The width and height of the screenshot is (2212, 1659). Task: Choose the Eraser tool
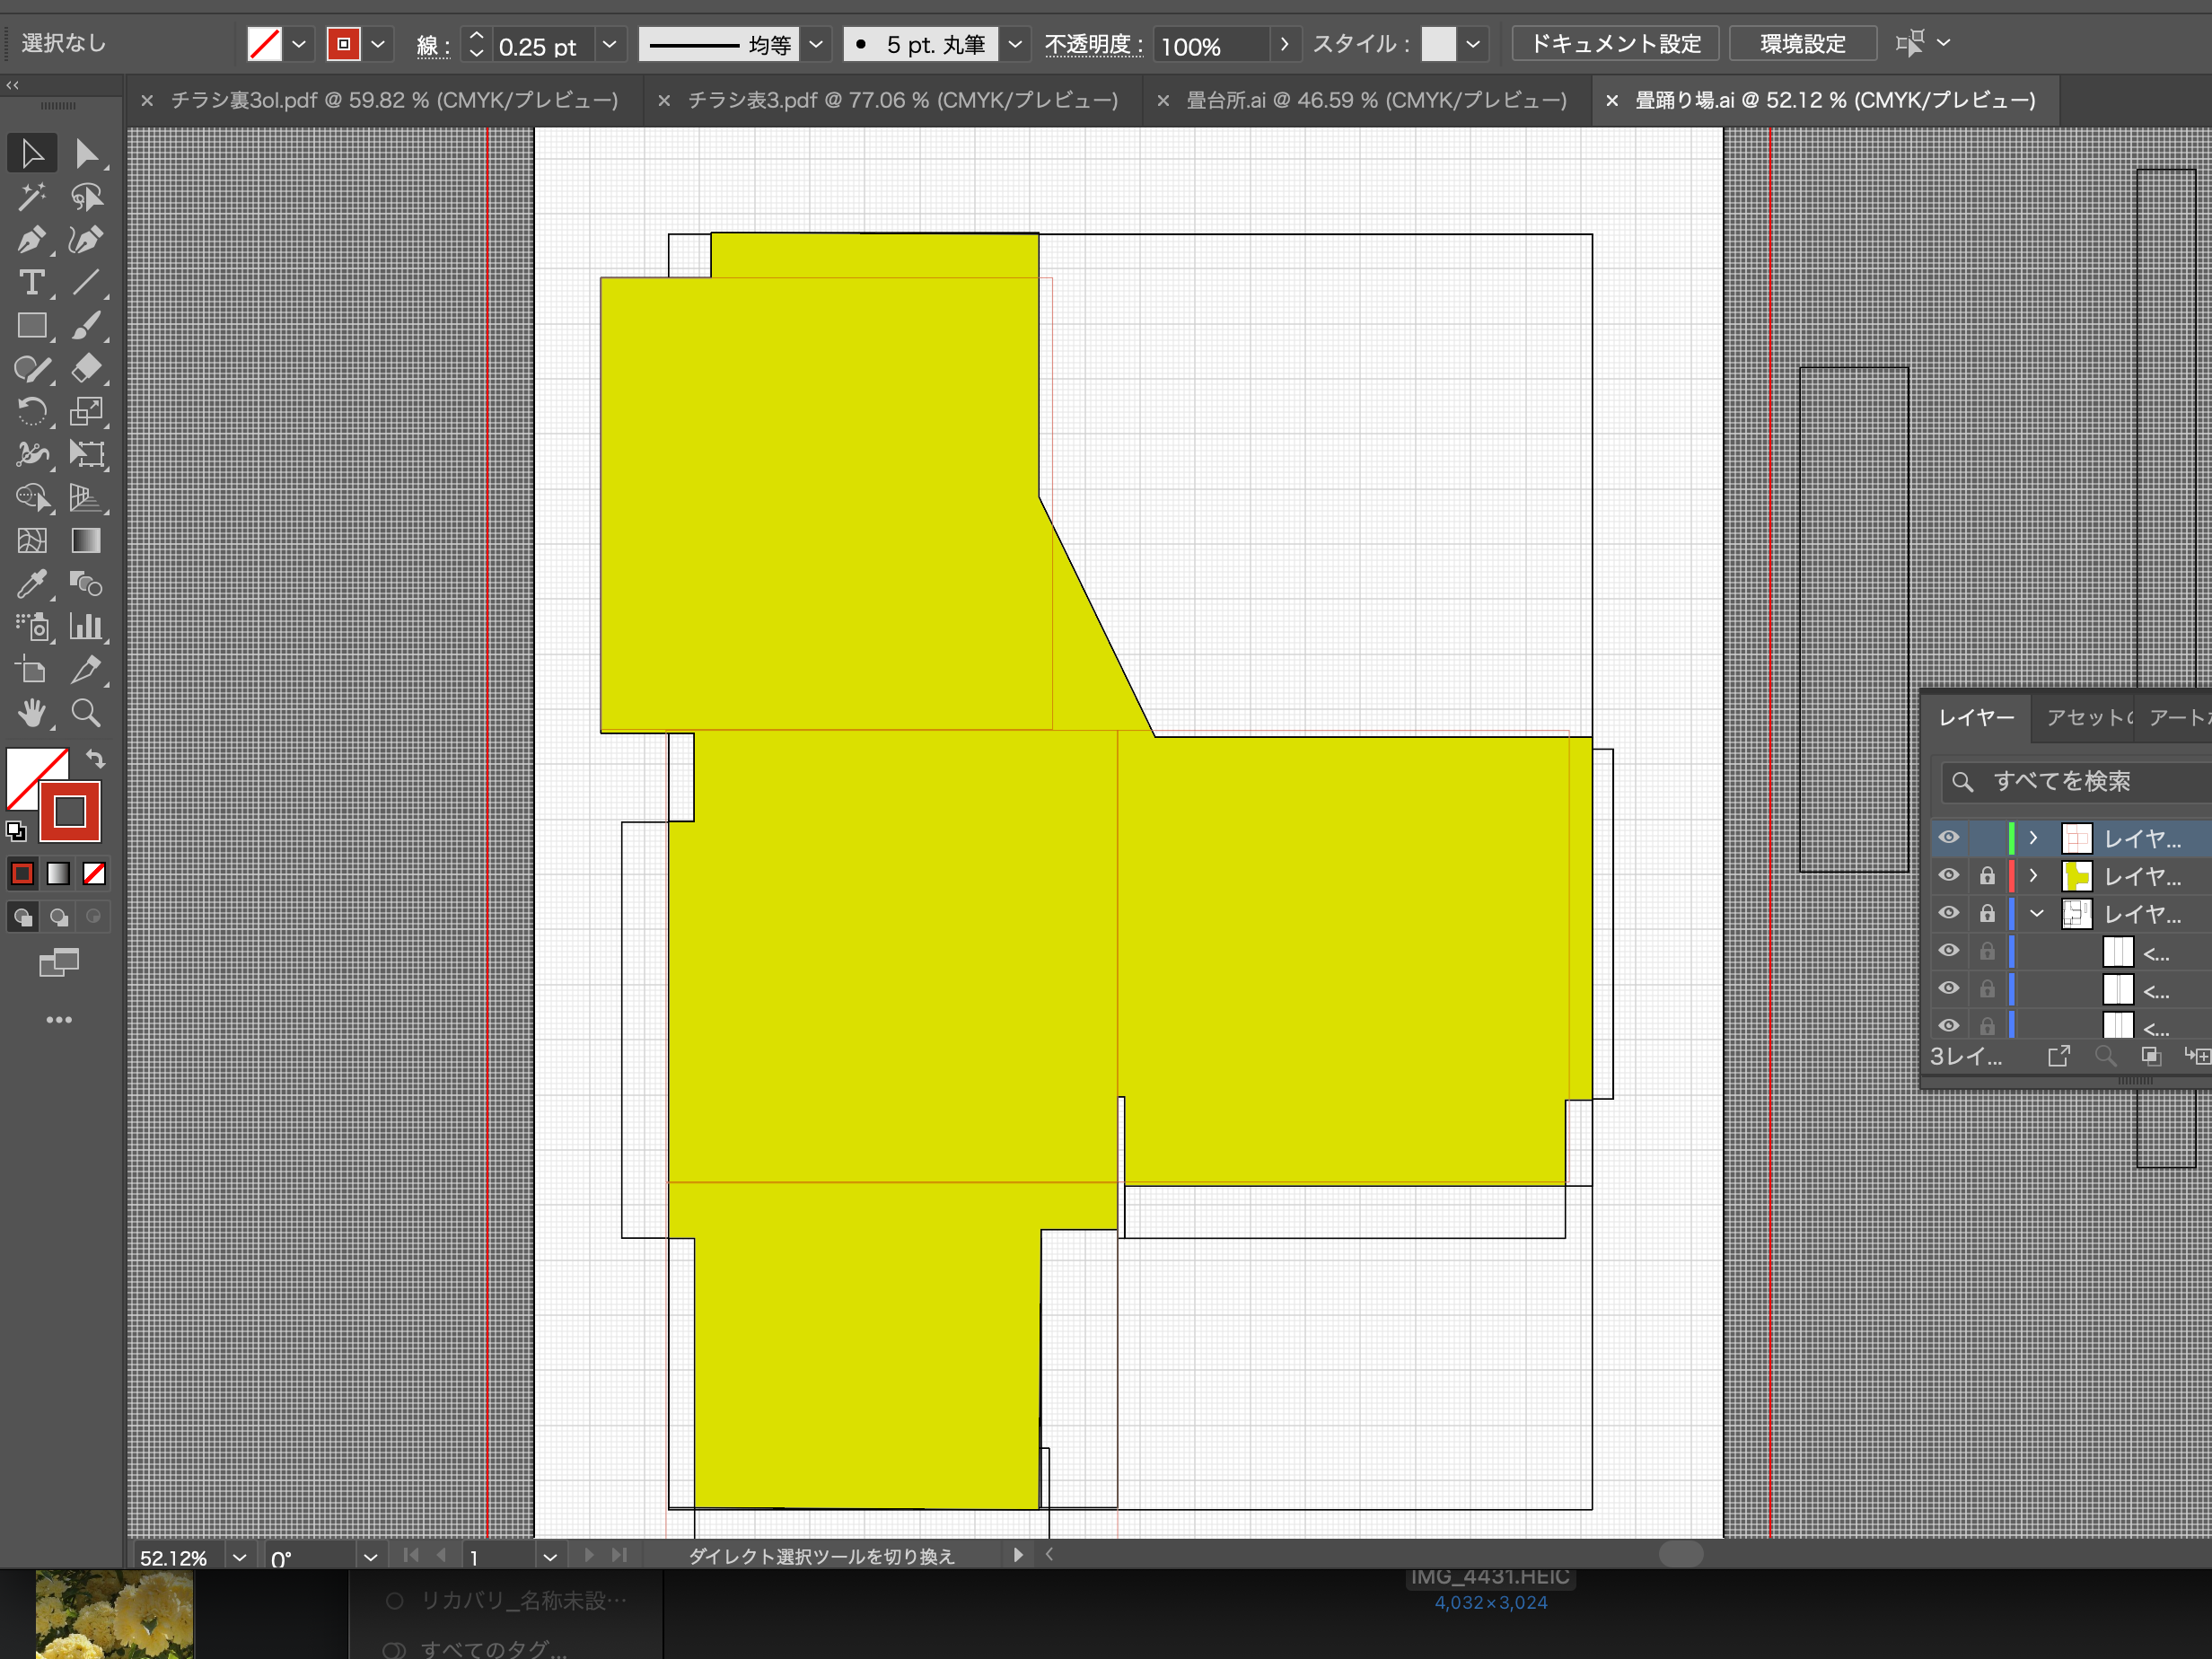[x=88, y=369]
